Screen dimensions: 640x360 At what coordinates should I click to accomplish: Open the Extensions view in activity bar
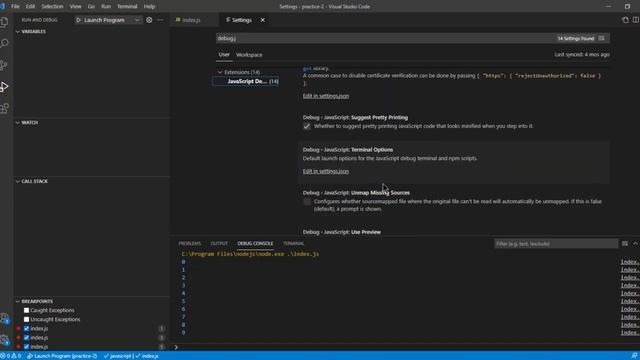click(x=4, y=108)
